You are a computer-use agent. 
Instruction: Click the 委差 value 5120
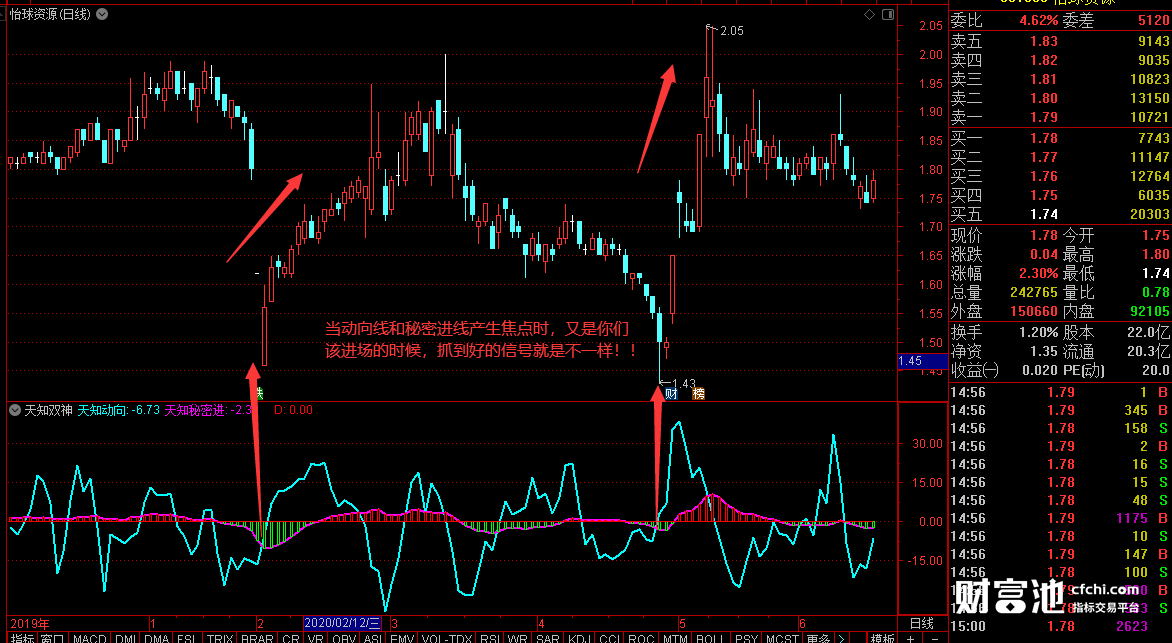click(x=1153, y=21)
